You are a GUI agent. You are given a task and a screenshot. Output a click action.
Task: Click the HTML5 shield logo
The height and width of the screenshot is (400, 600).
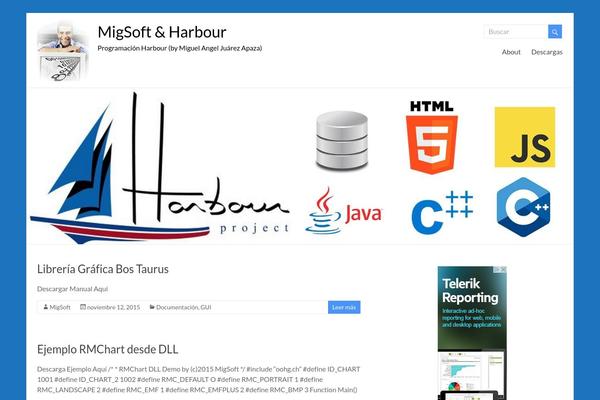[432, 137]
